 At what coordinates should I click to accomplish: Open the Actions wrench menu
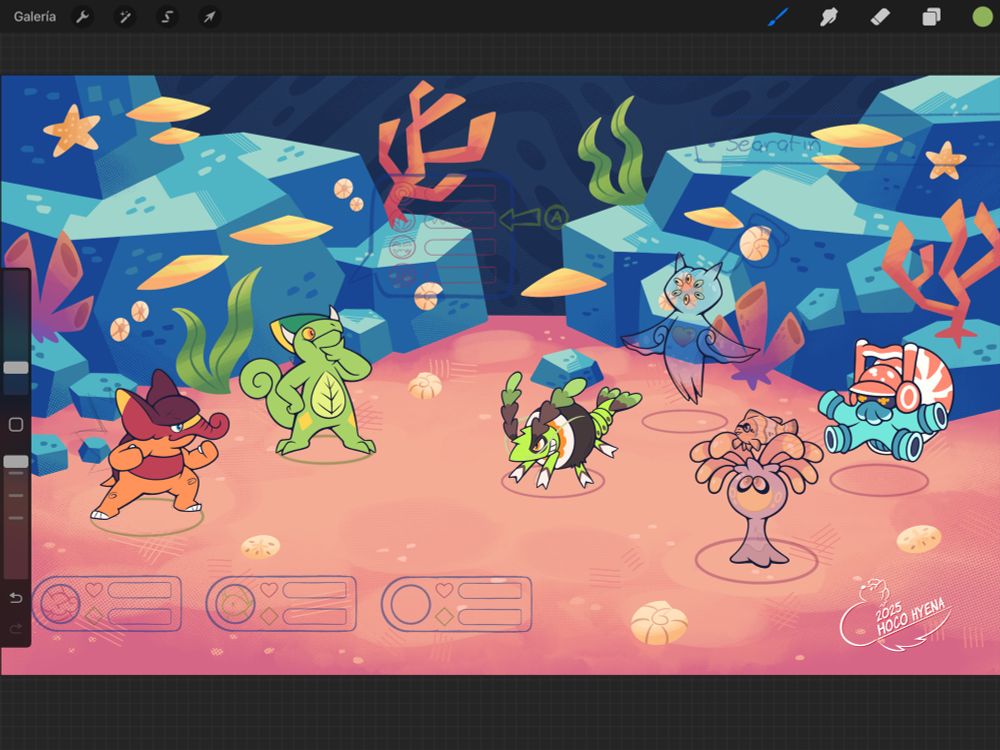point(82,17)
